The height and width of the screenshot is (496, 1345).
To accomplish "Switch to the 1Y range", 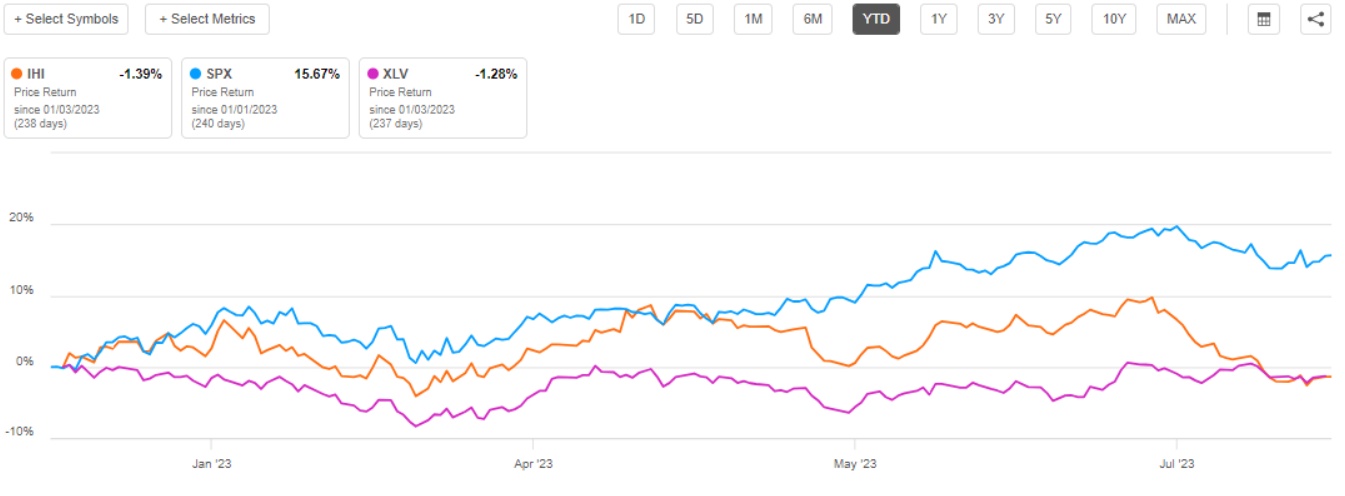I will click(x=938, y=19).
